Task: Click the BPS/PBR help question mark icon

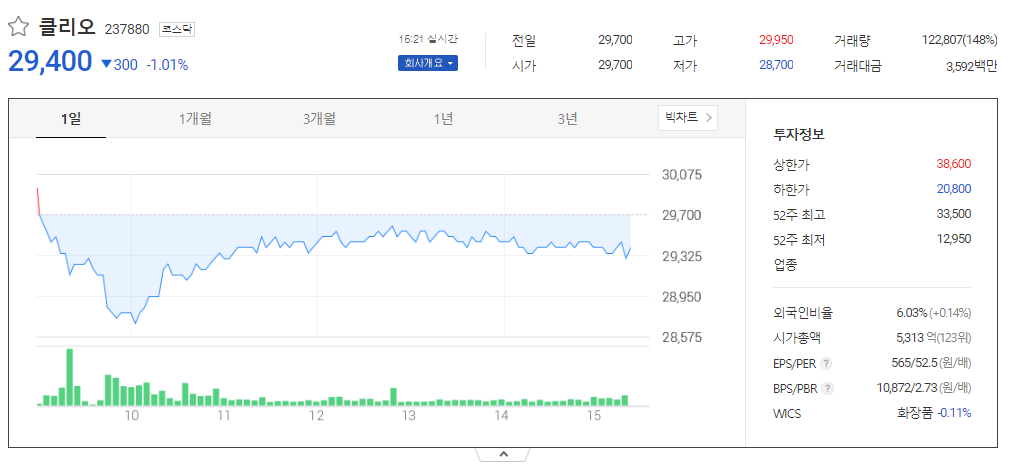Action: click(827, 389)
